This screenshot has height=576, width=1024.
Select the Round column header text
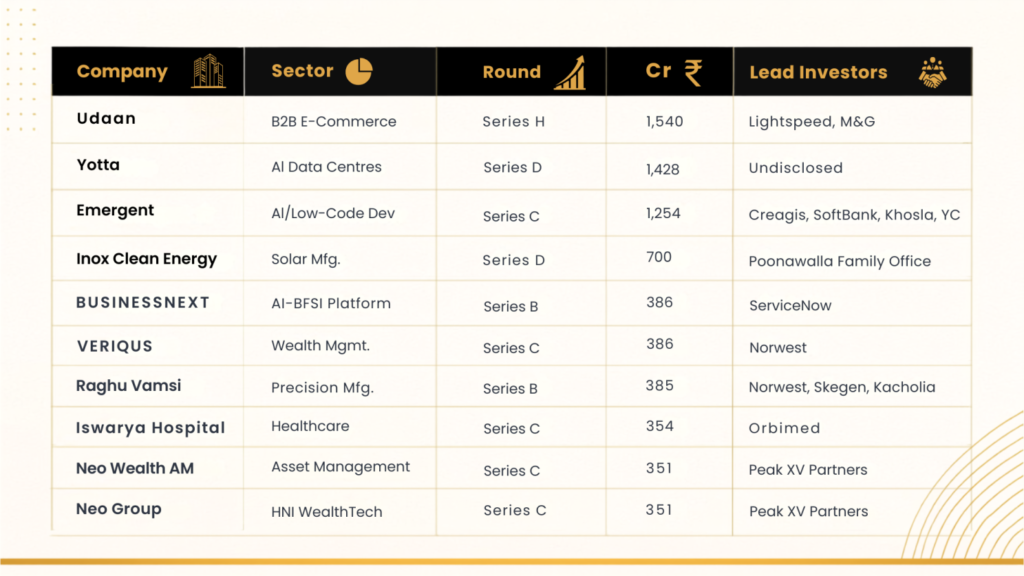(511, 72)
